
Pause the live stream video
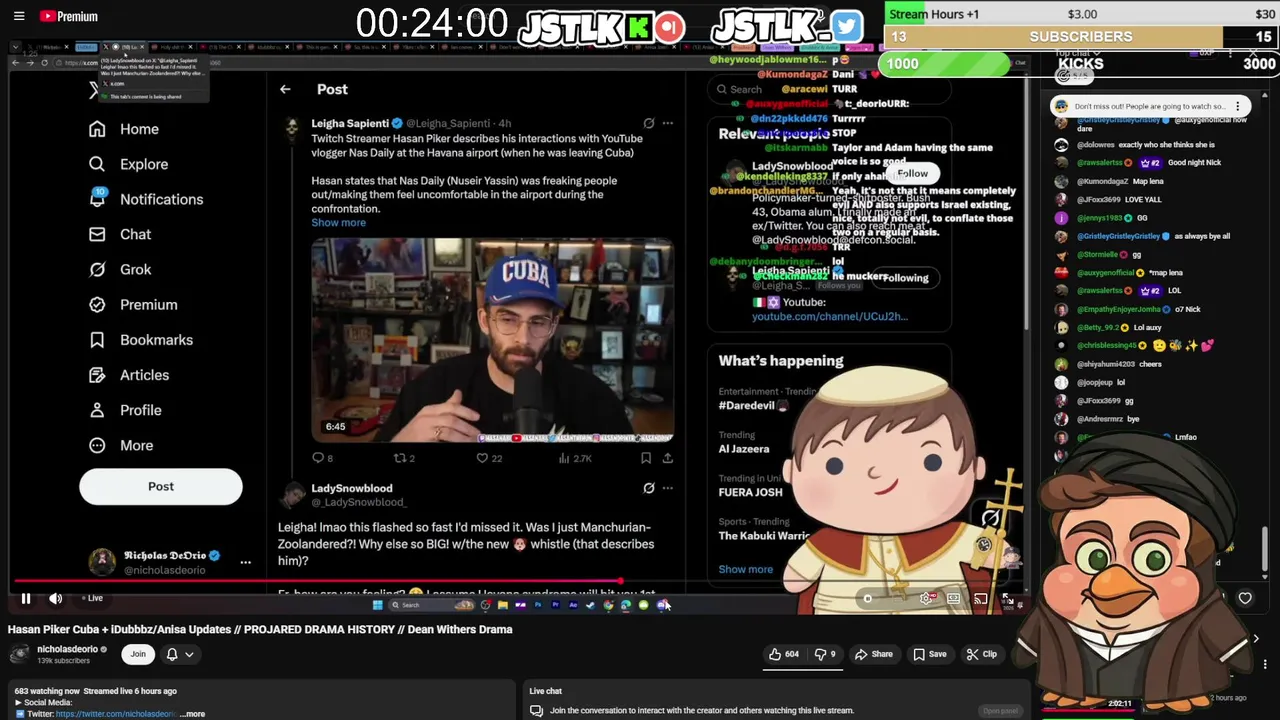click(x=26, y=598)
